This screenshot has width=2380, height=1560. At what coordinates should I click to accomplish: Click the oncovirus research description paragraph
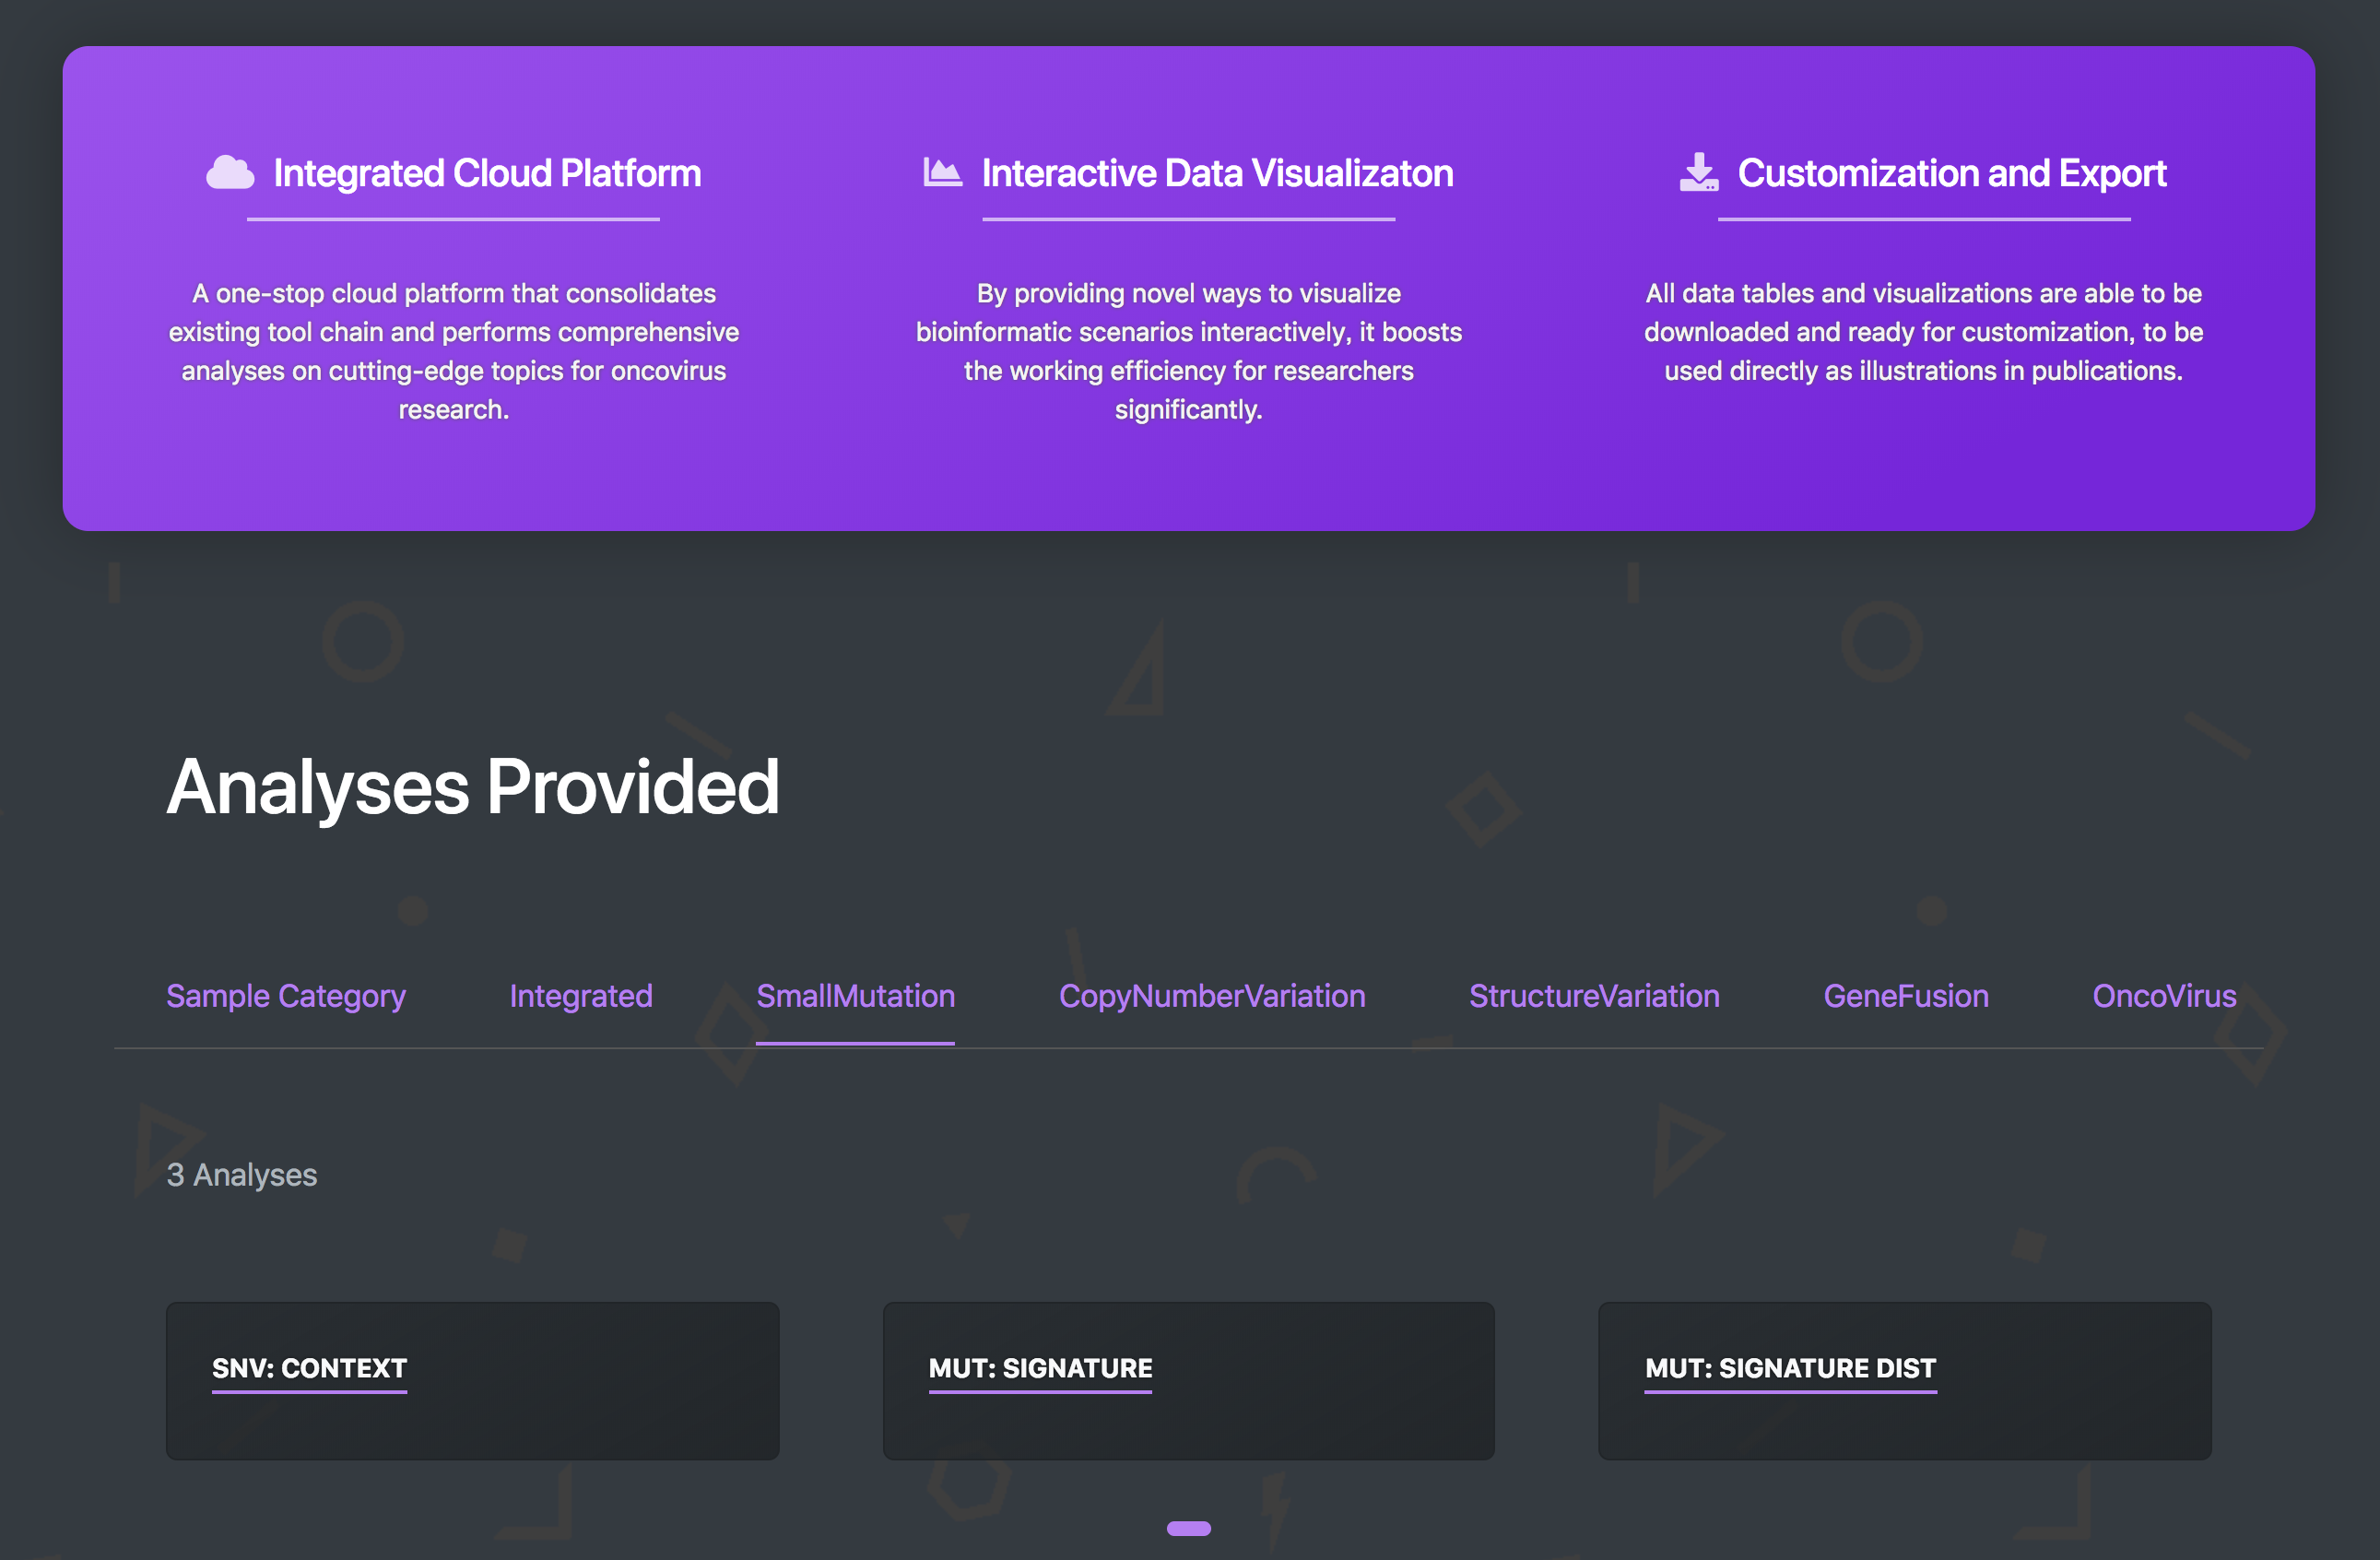point(453,351)
